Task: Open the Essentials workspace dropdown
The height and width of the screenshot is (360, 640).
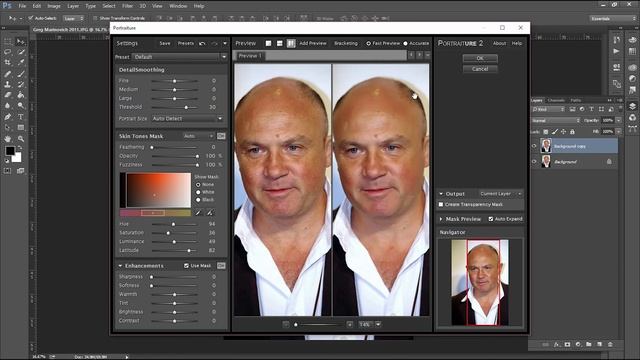Action: (x=613, y=18)
